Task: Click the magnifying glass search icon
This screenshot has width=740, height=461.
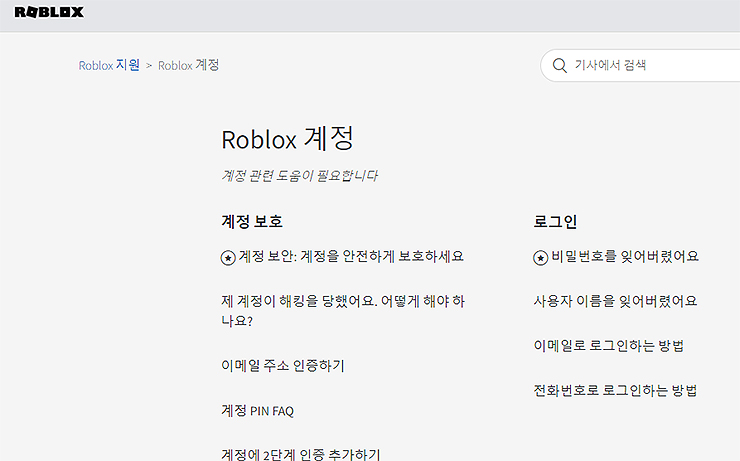Action: coord(560,66)
